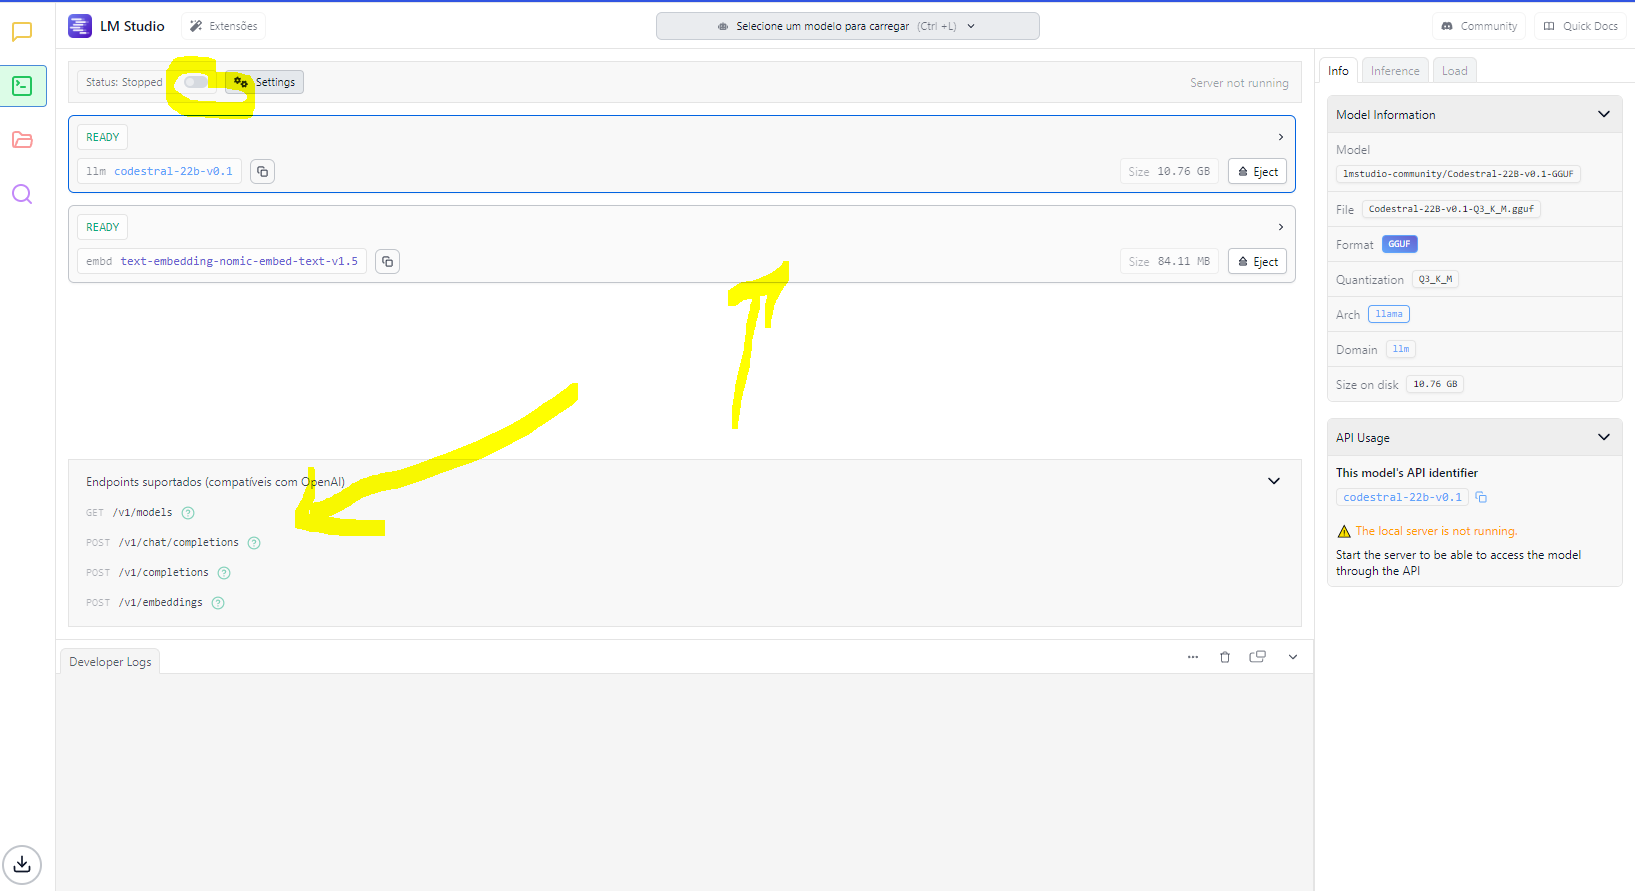
Task: Switch to the Inference tab
Action: click(1395, 70)
